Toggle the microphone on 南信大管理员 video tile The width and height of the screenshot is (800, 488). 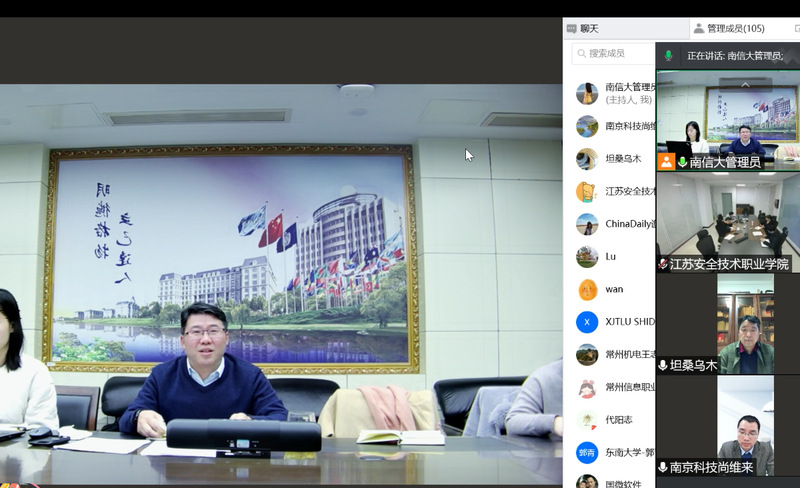pos(683,162)
